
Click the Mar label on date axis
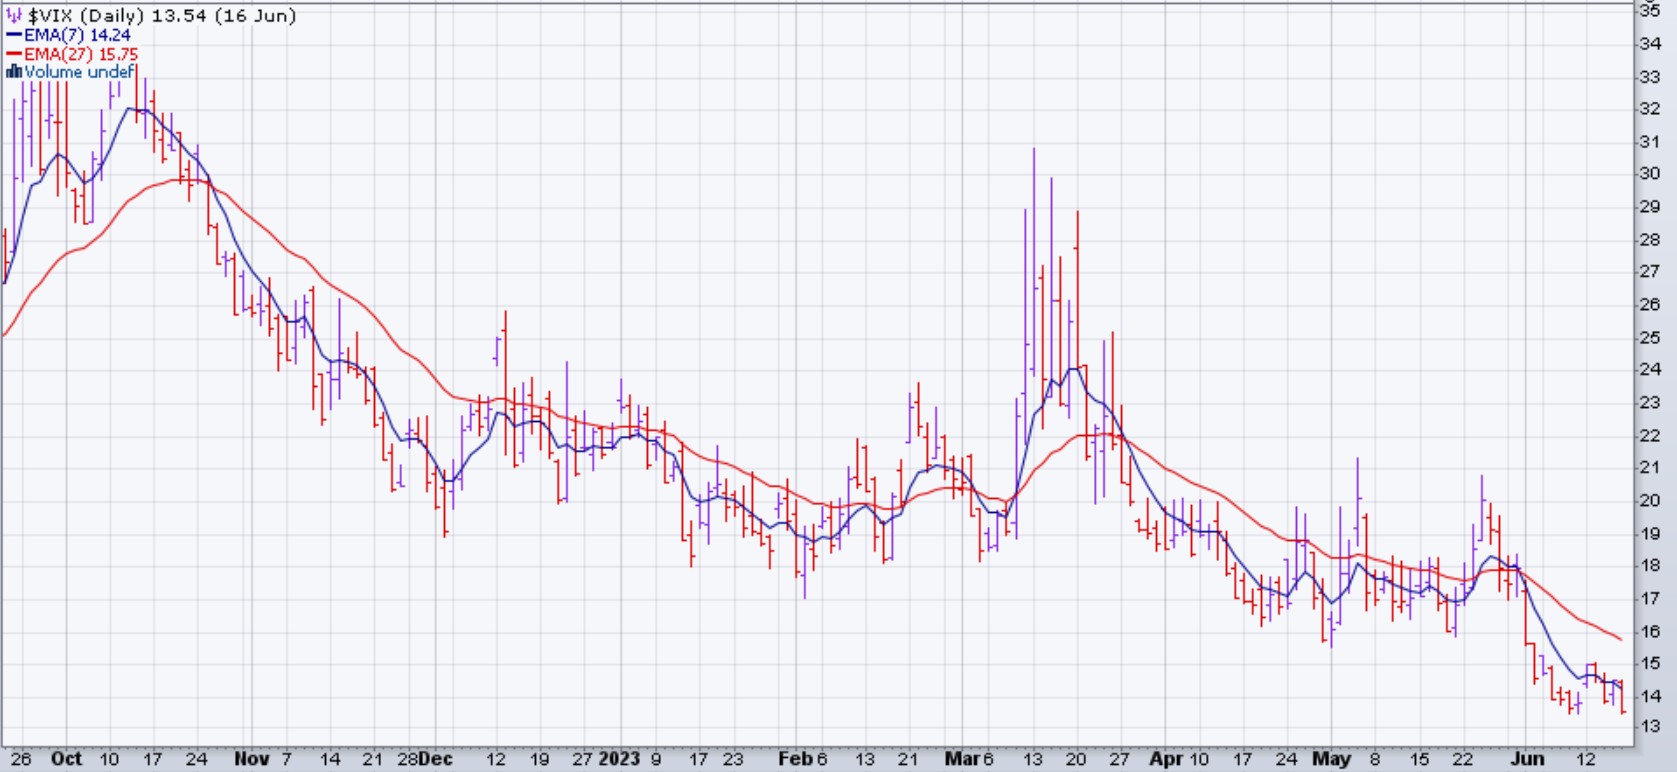tap(962, 759)
